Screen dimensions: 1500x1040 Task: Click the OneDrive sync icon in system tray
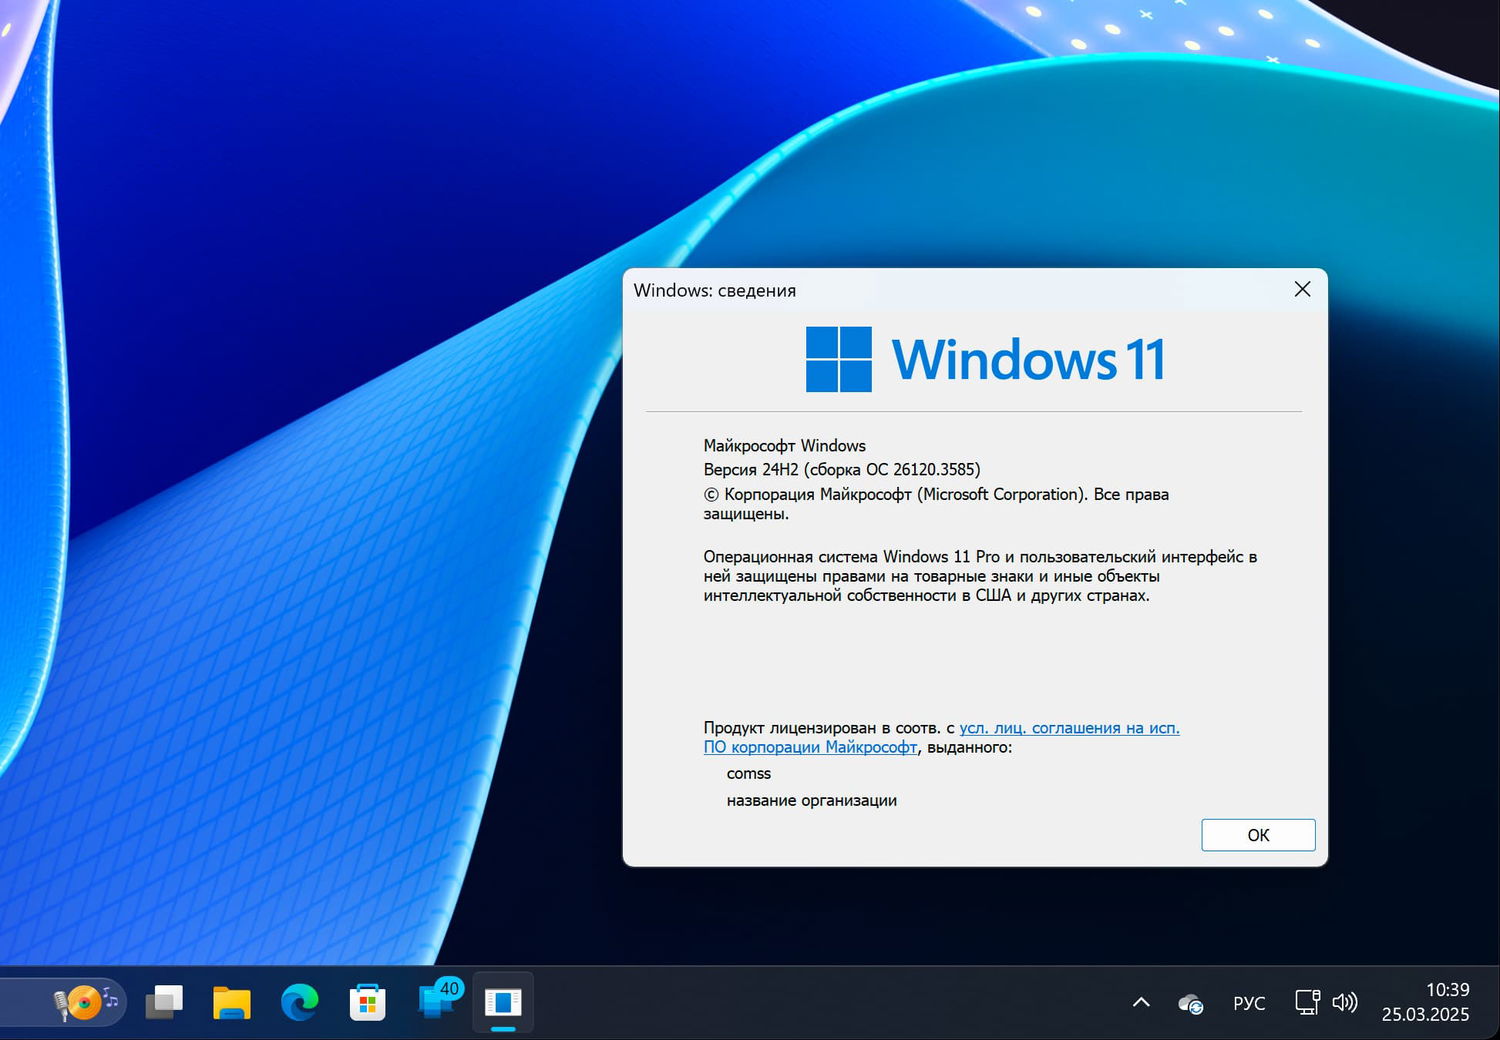[1190, 1002]
